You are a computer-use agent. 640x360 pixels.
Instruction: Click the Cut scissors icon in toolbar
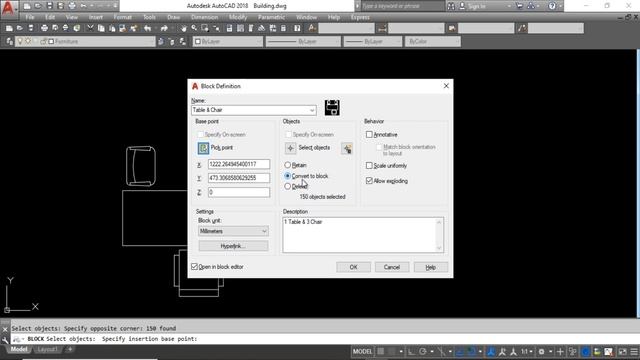[90, 28]
